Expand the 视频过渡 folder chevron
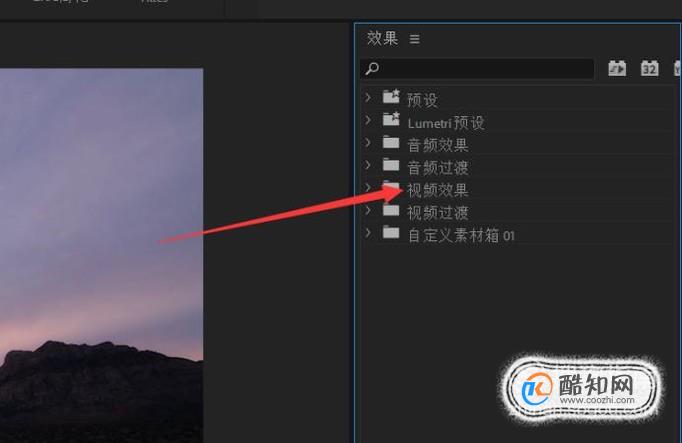Screen dimensions: 682x443 click(x=368, y=210)
